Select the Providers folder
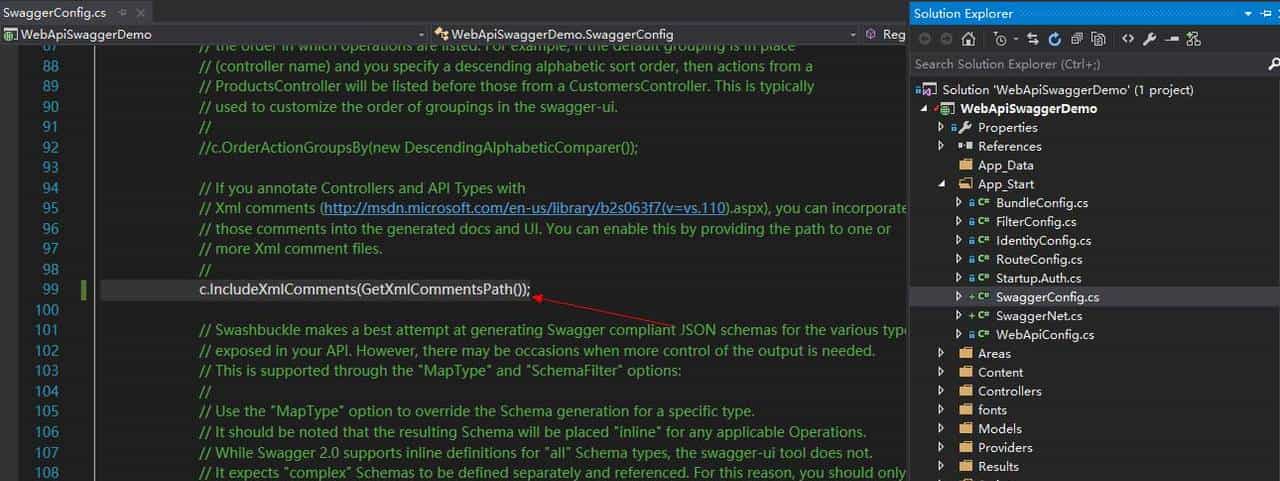Screen dimensions: 1280x481 [1005, 448]
